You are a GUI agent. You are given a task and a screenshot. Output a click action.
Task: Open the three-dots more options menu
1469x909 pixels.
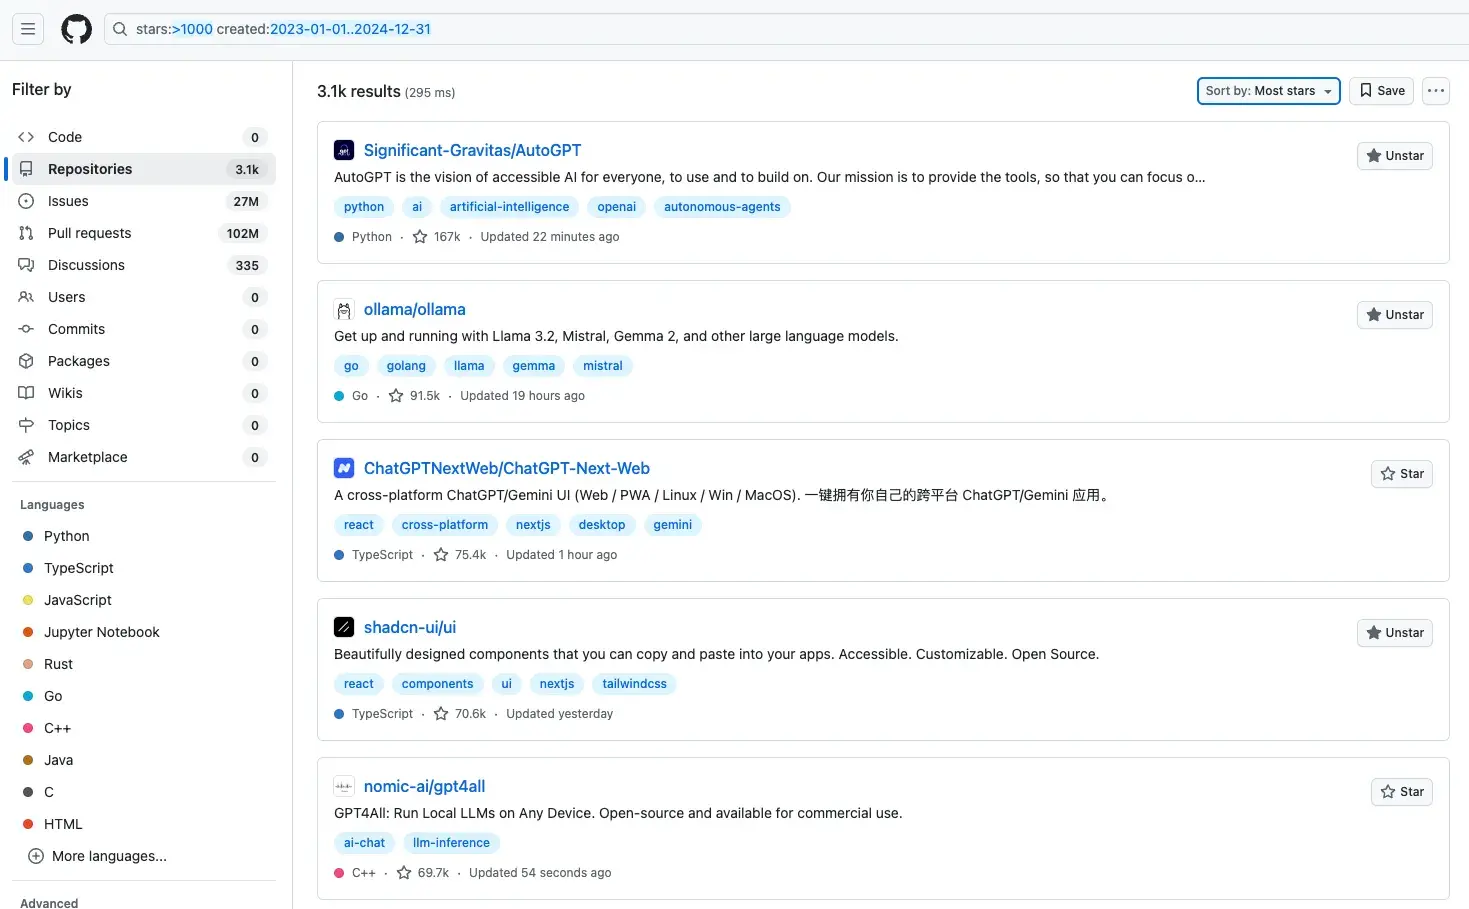click(x=1436, y=91)
